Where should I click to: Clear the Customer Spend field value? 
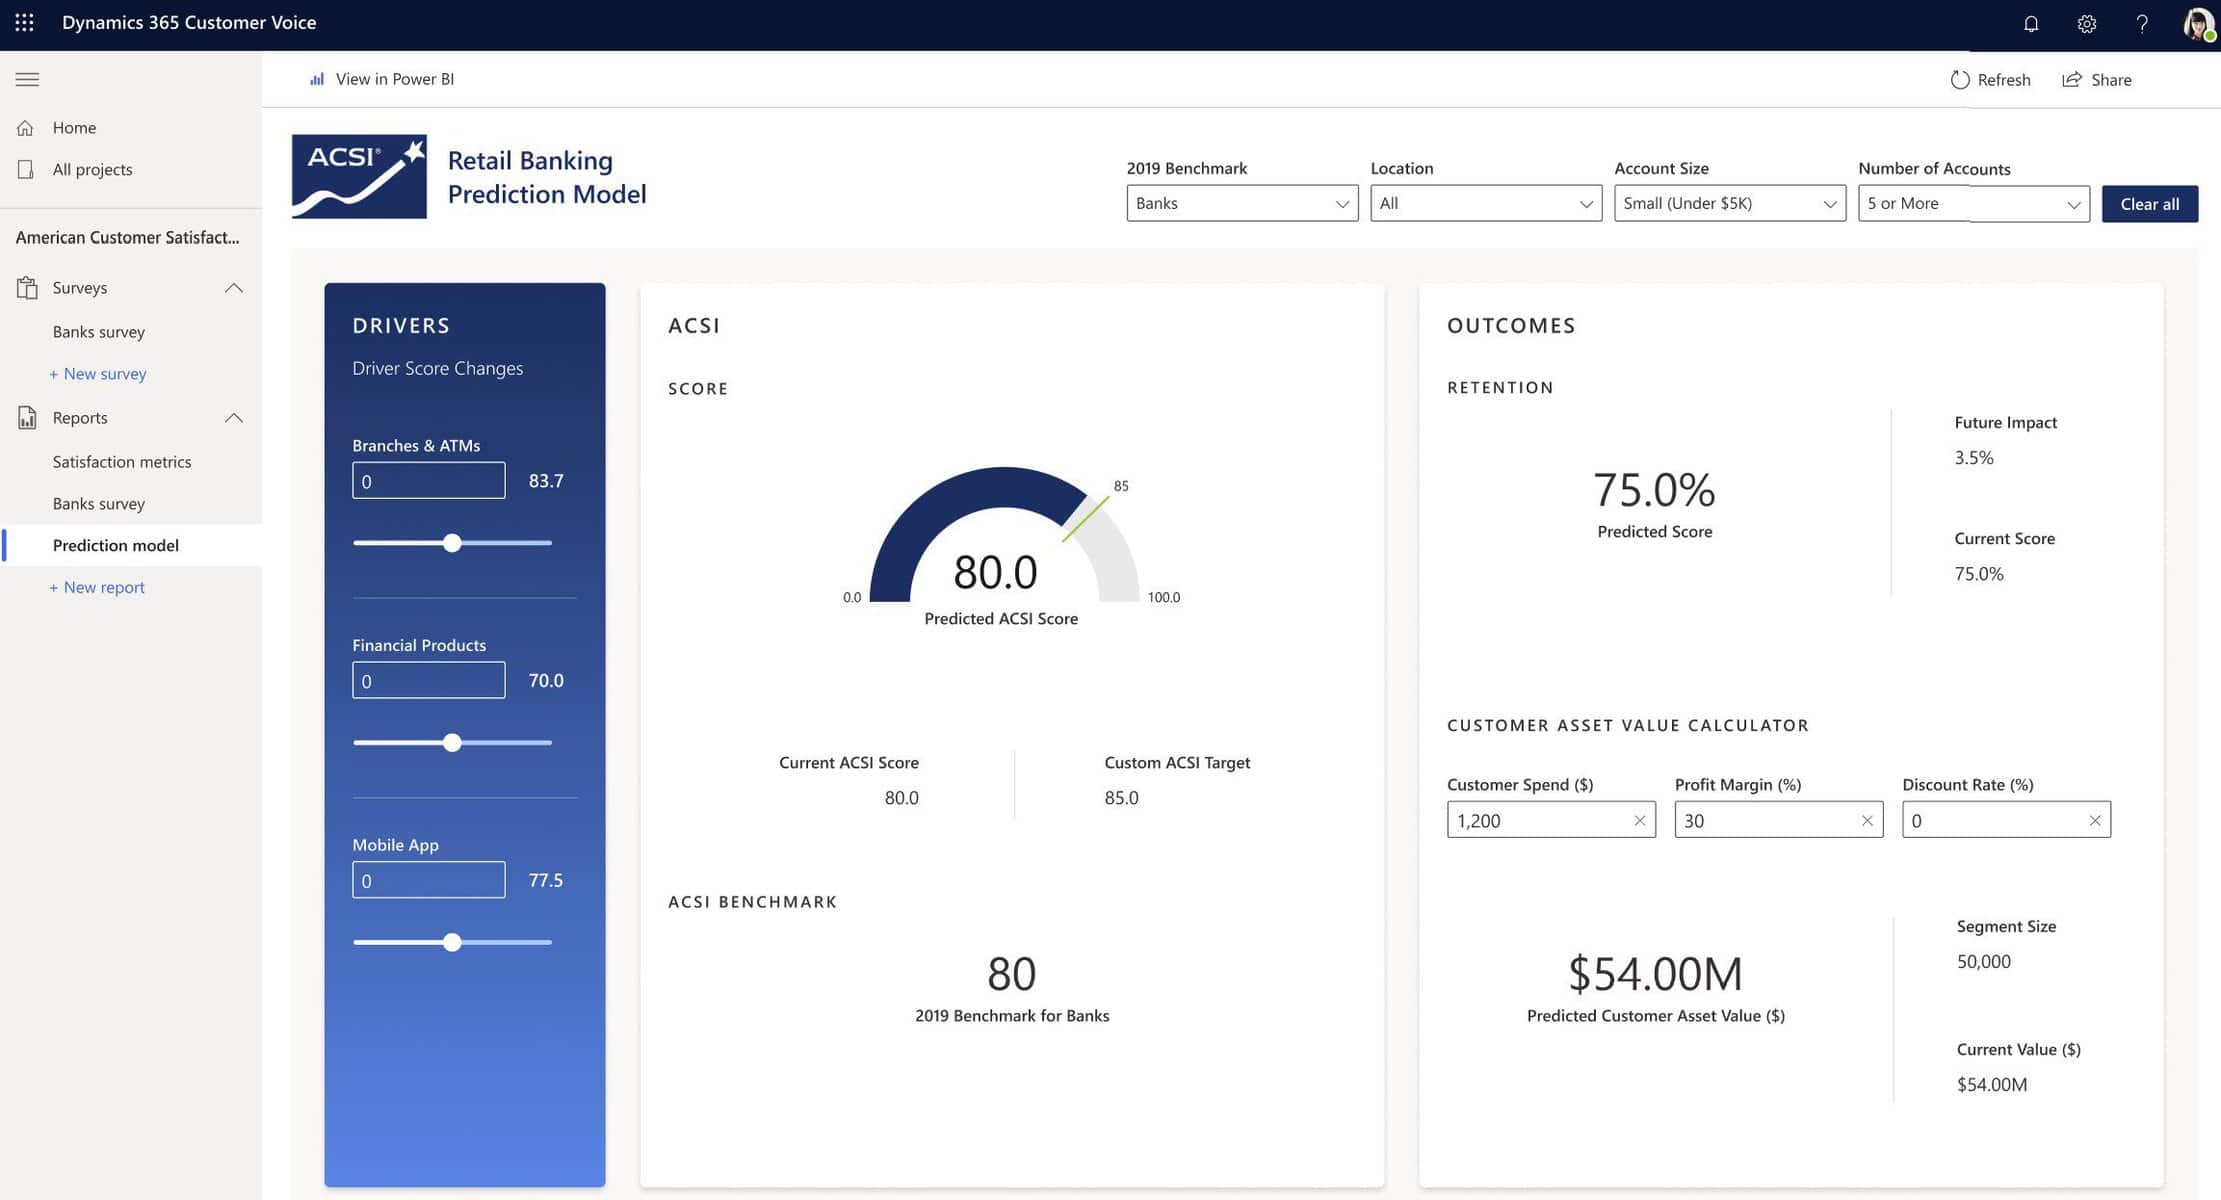pos(1639,820)
